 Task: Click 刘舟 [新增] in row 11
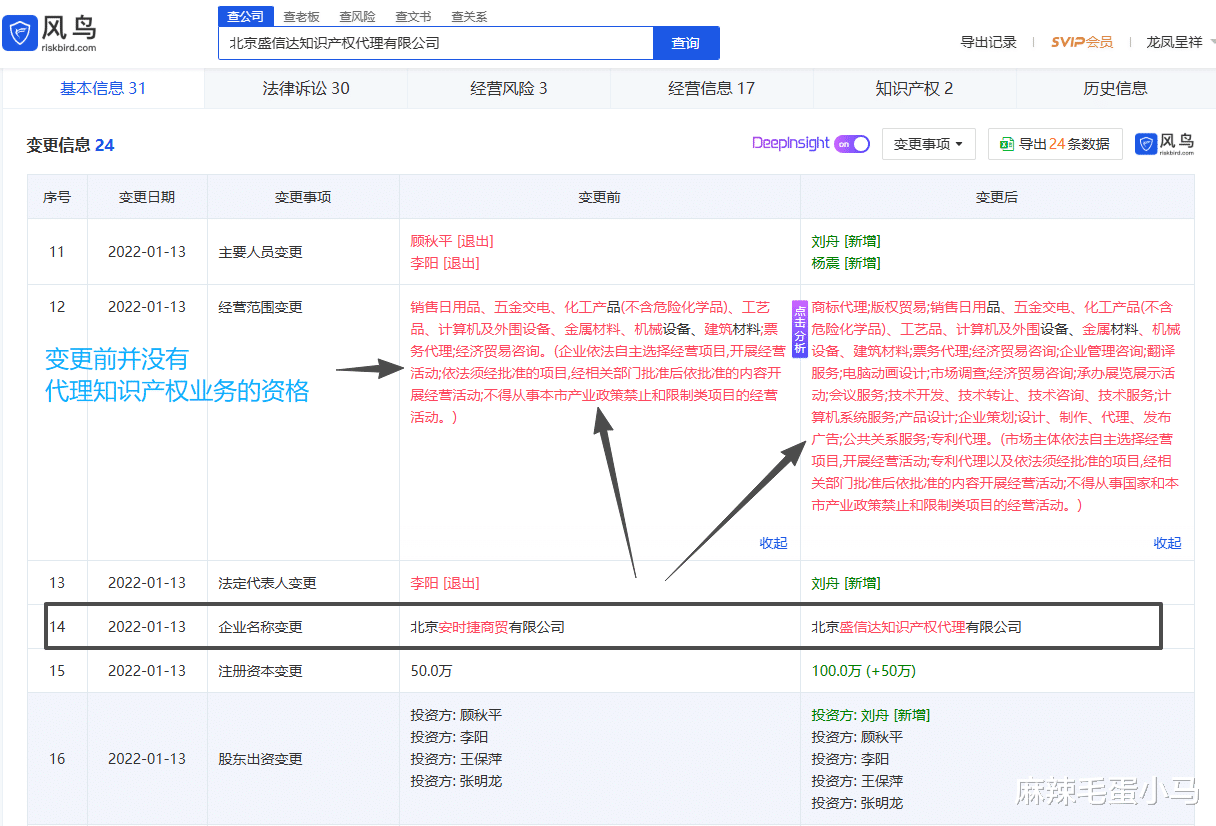click(x=846, y=241)
